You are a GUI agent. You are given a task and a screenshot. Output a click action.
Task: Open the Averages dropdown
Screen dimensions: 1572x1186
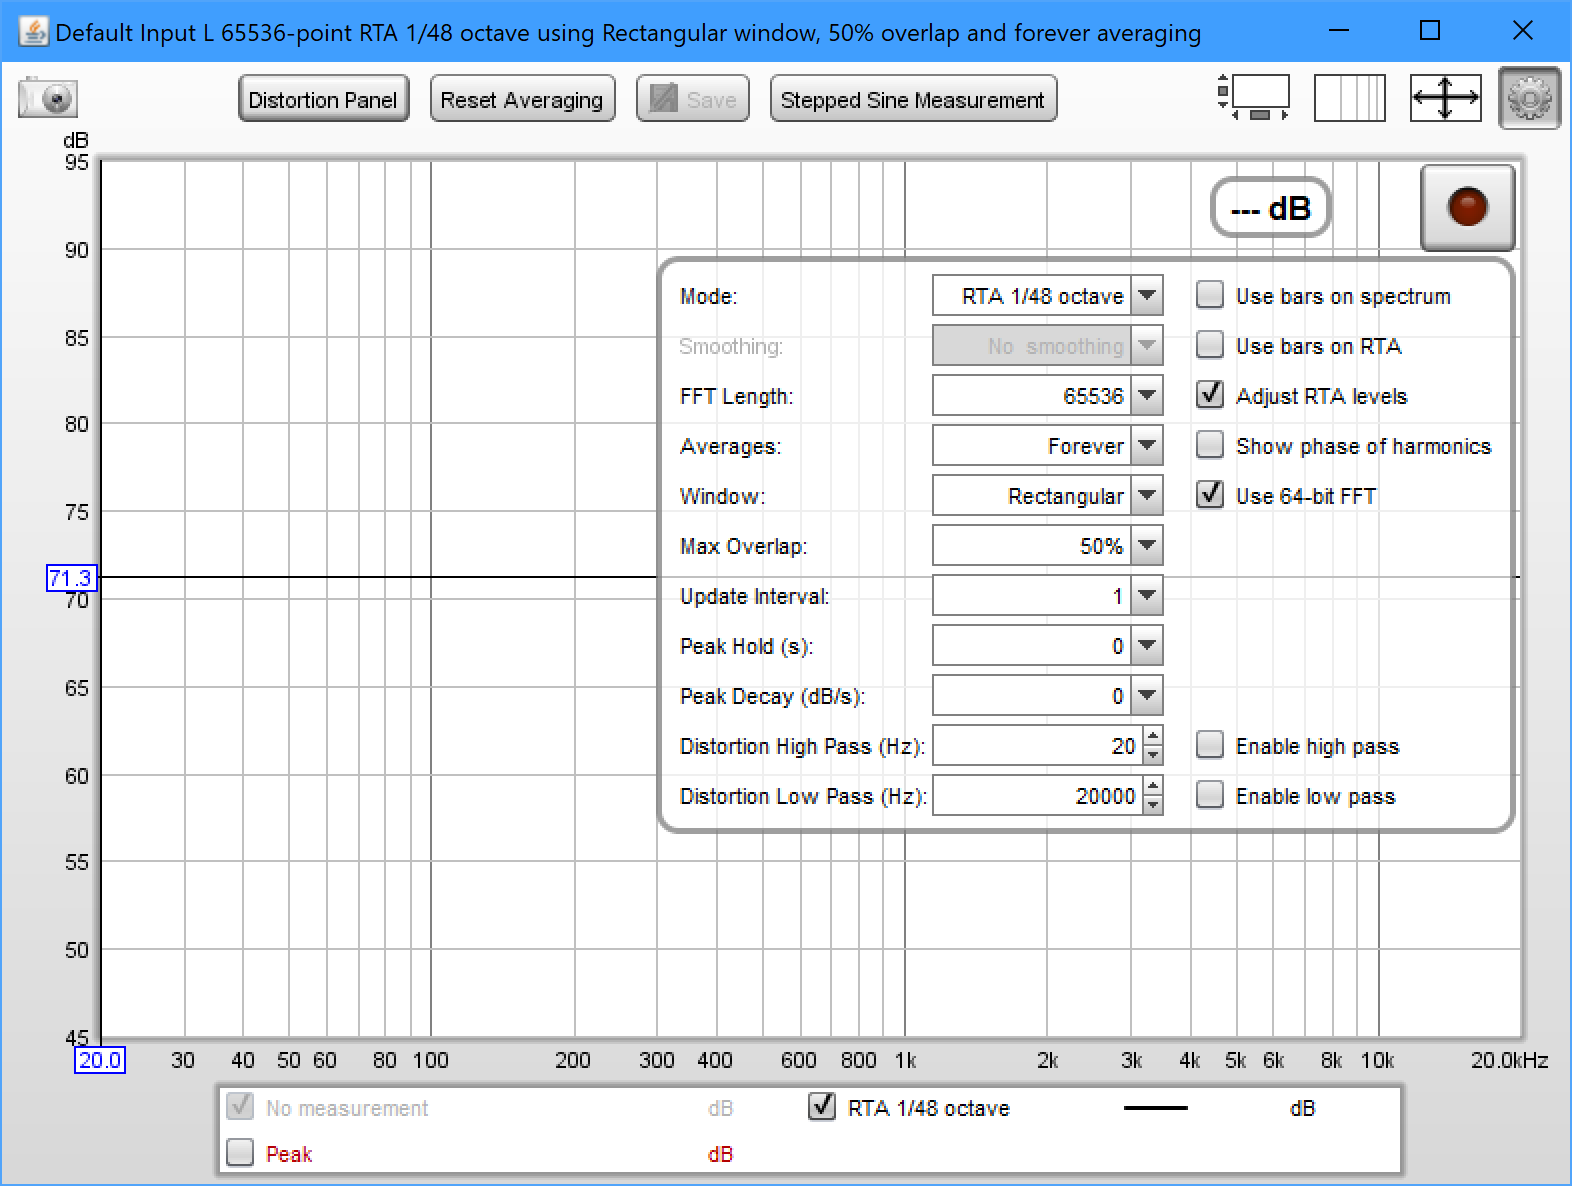click(x=1047, y=446)
